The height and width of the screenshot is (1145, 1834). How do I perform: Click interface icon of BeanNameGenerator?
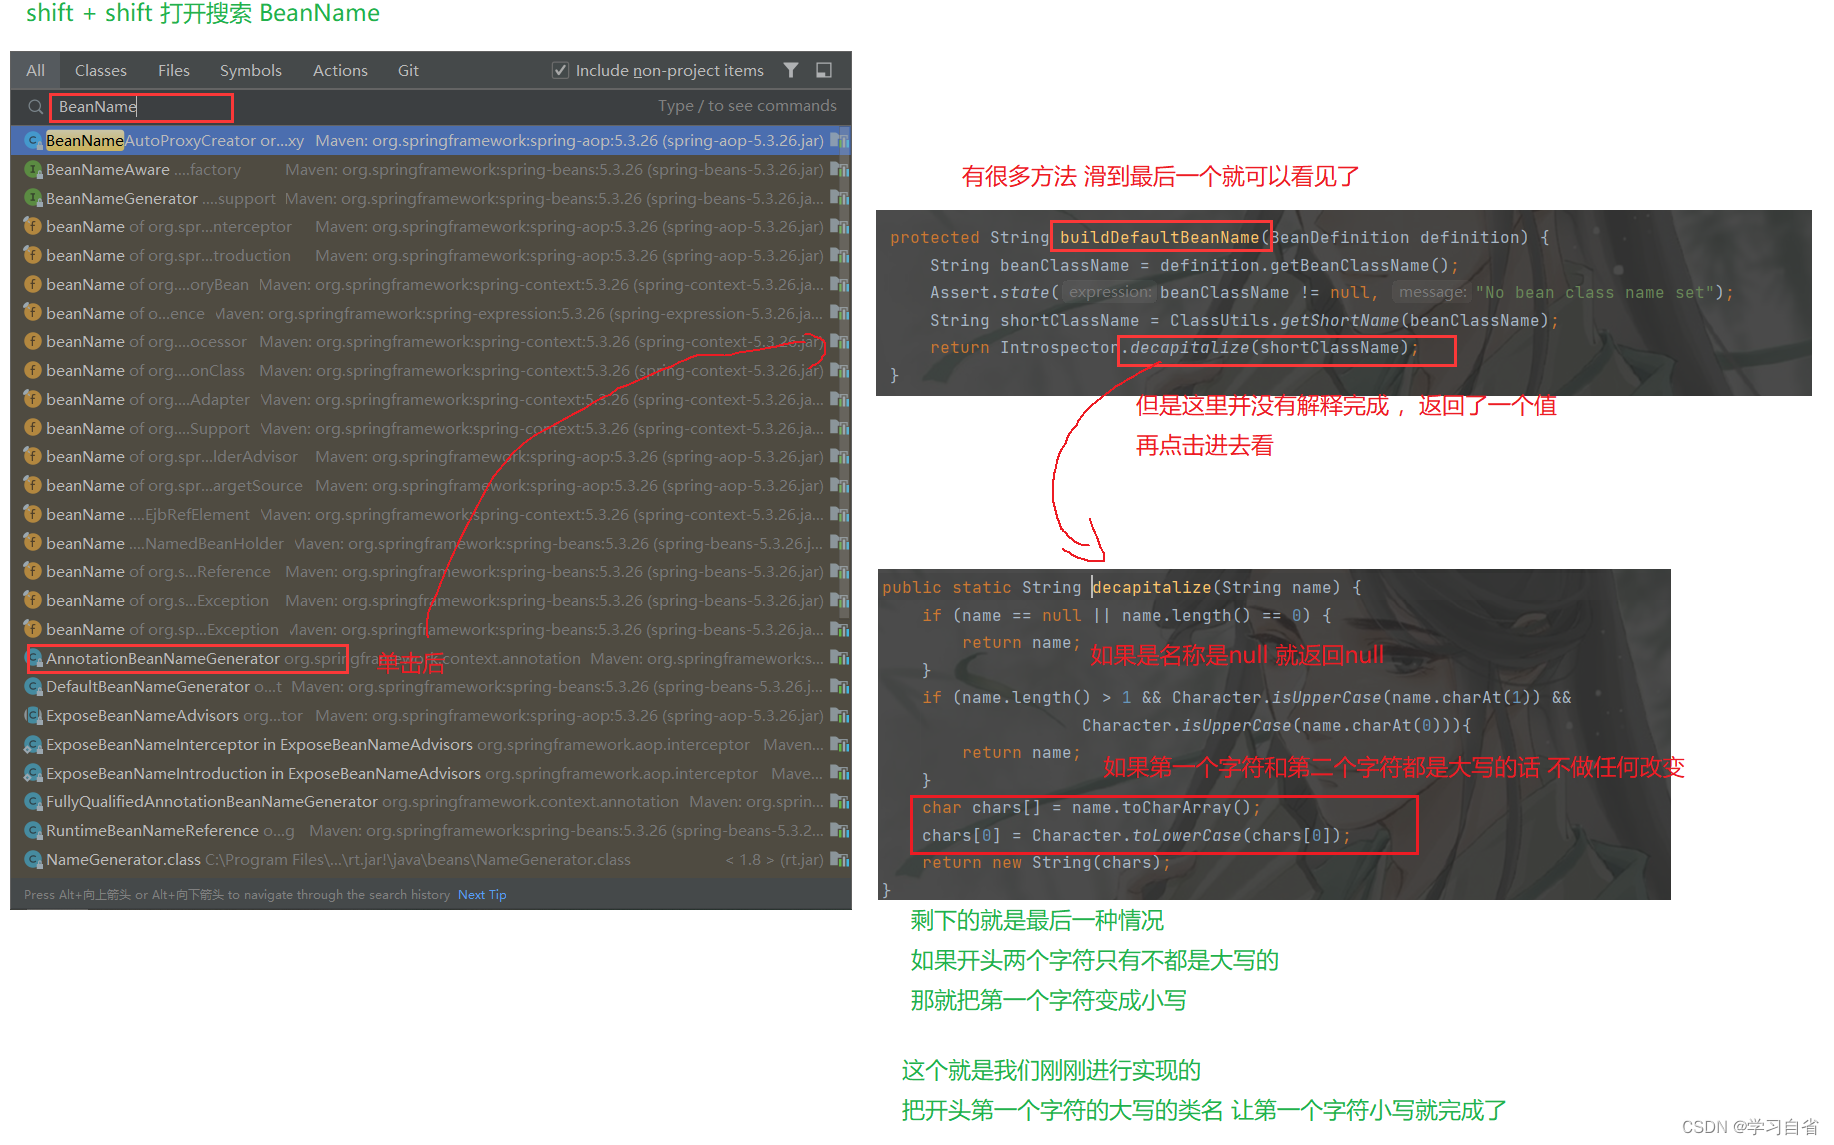tap(33, 199)
